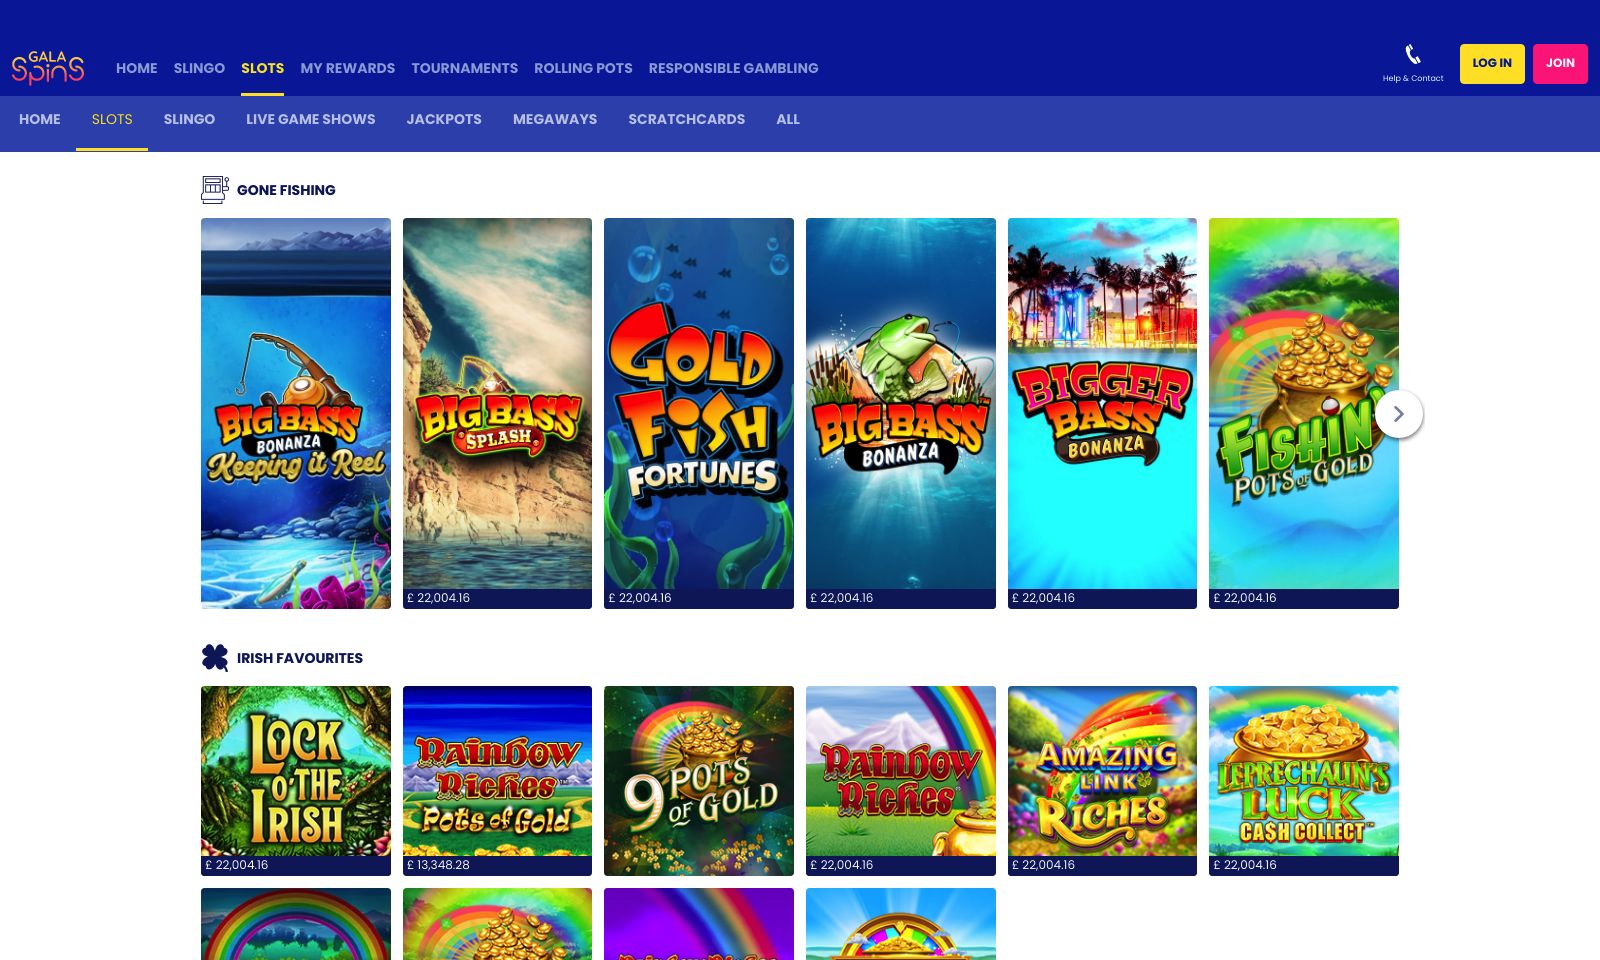Open the Responsible Gambling link
This screenshot has width=1600, height=960.
[x=733, y=68]
